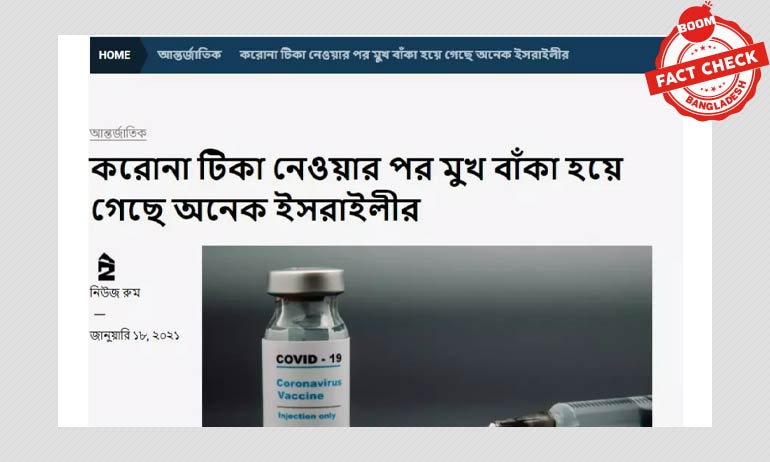Click the red FACT CHECK ribbon
Screen dimensions: 770x462
click(707, 69)
